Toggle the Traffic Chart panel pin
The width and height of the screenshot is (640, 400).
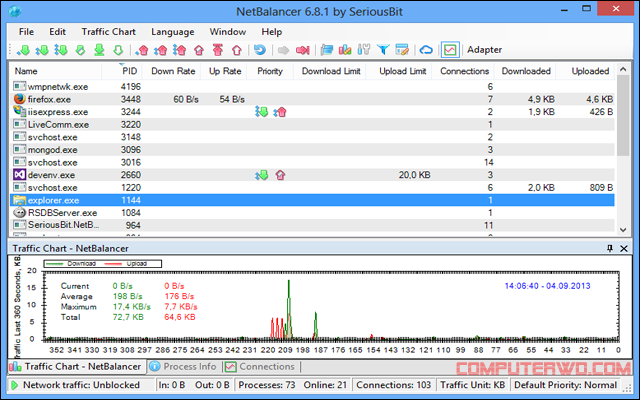pos(610,248)
